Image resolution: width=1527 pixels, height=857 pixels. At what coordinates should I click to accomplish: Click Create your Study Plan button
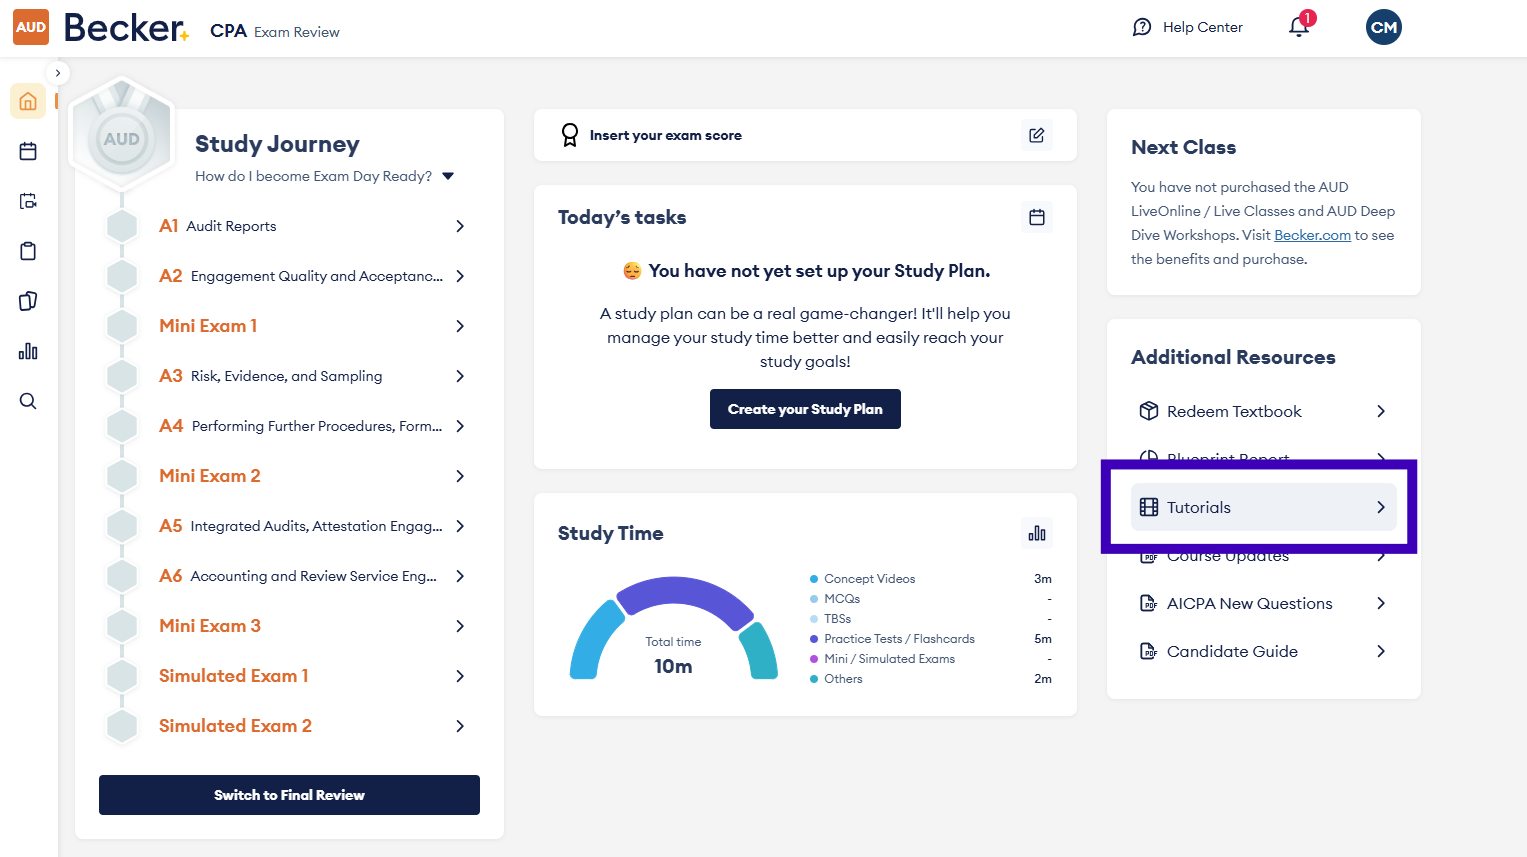click(x=805, y=409)
